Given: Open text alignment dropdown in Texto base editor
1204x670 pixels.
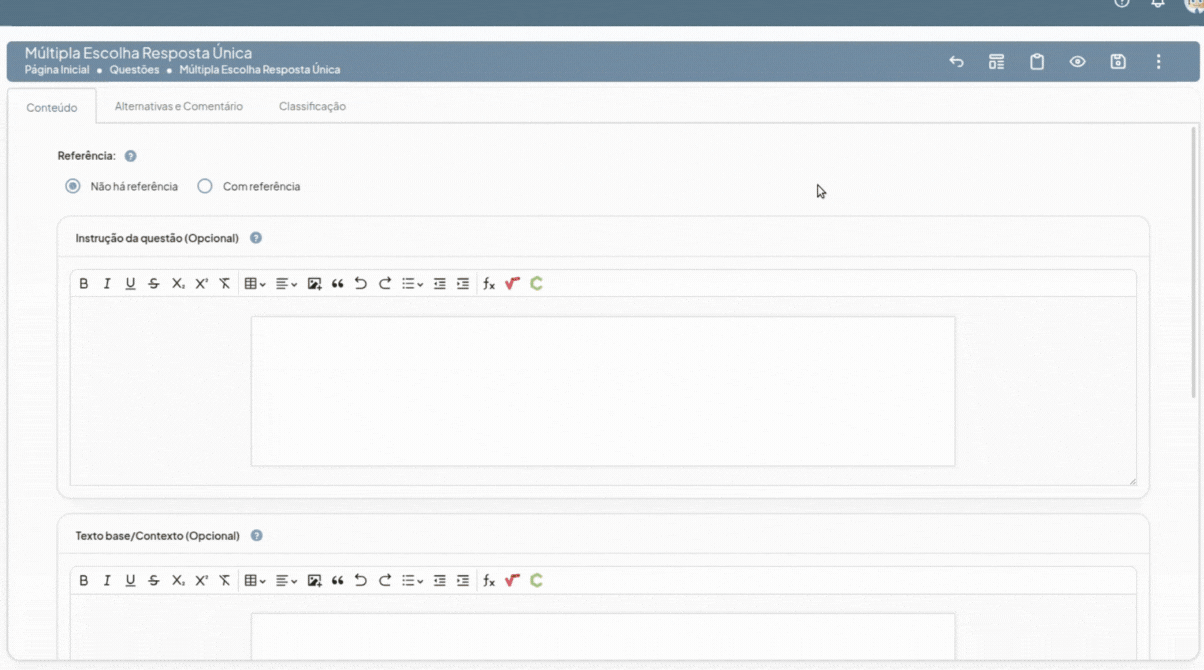Looking at the screenshot, I should tap(286, 581).
